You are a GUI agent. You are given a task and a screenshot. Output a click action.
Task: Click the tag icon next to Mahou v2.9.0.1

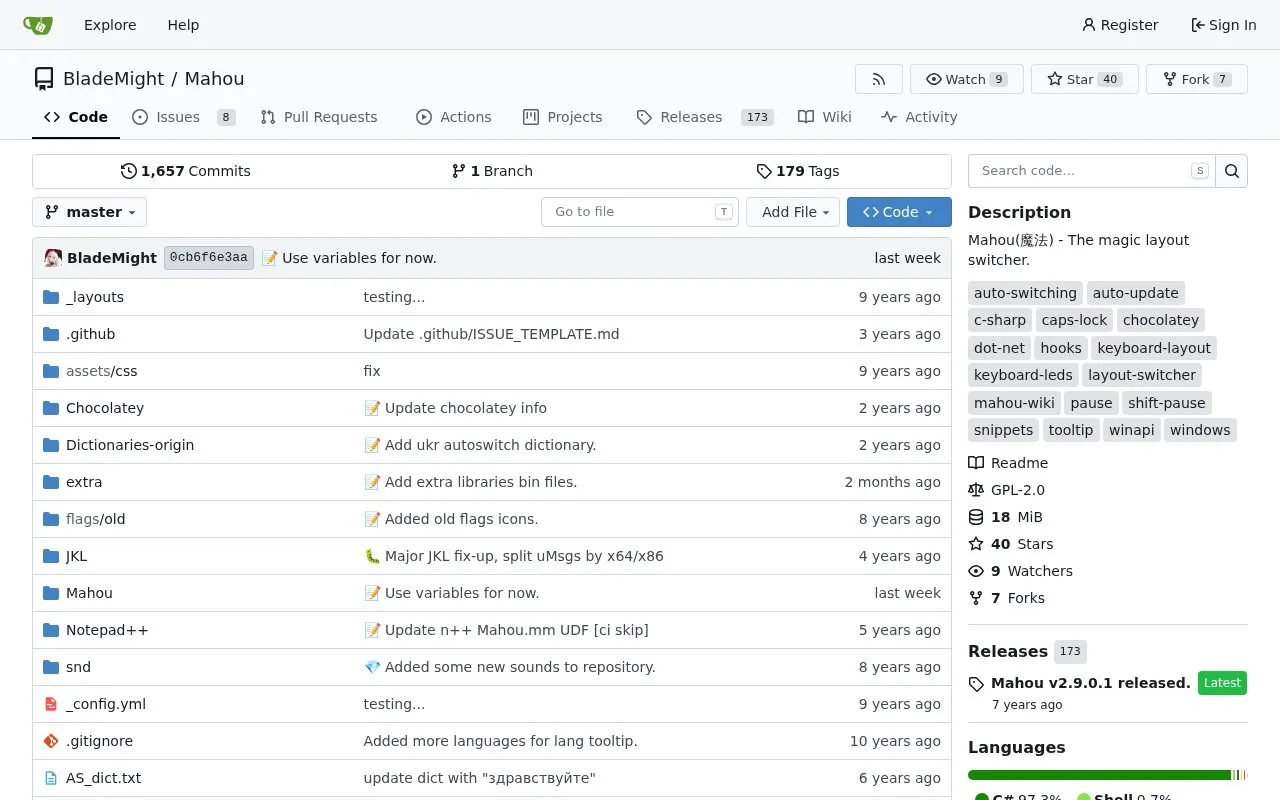[976, 684]
